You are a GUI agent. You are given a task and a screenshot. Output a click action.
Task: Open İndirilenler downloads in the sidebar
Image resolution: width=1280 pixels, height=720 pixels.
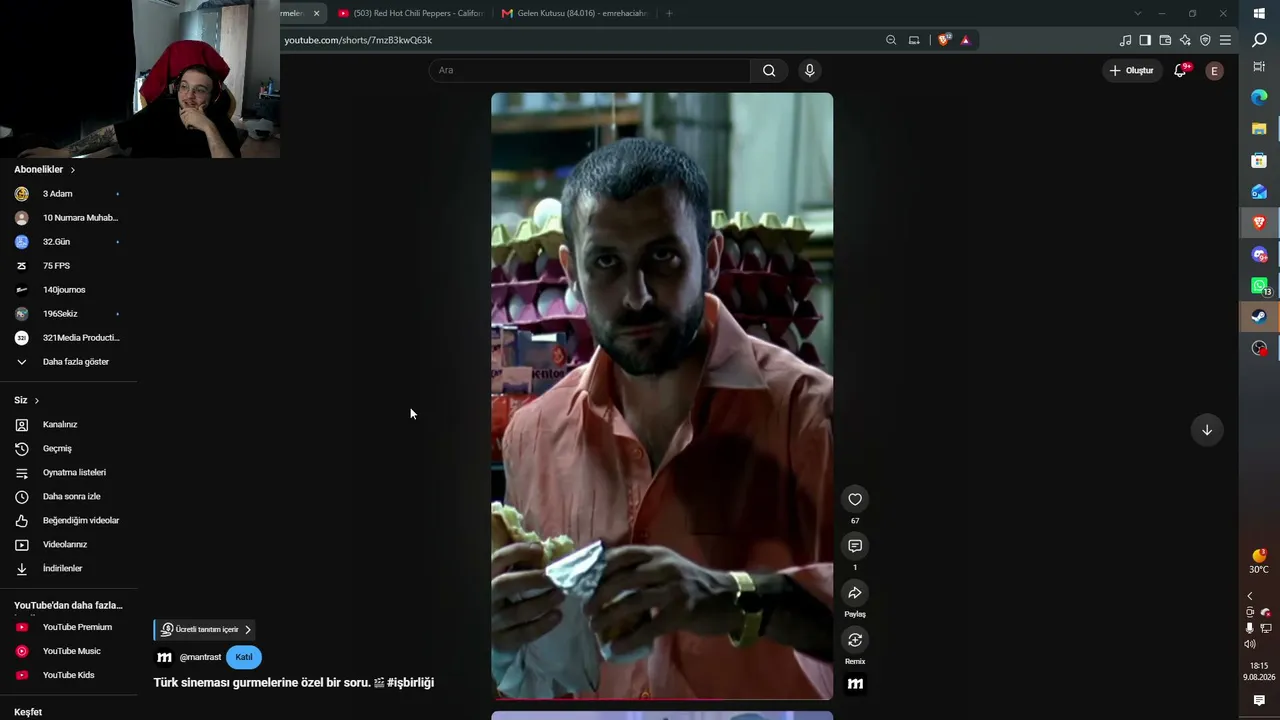[x=62, y=569]
